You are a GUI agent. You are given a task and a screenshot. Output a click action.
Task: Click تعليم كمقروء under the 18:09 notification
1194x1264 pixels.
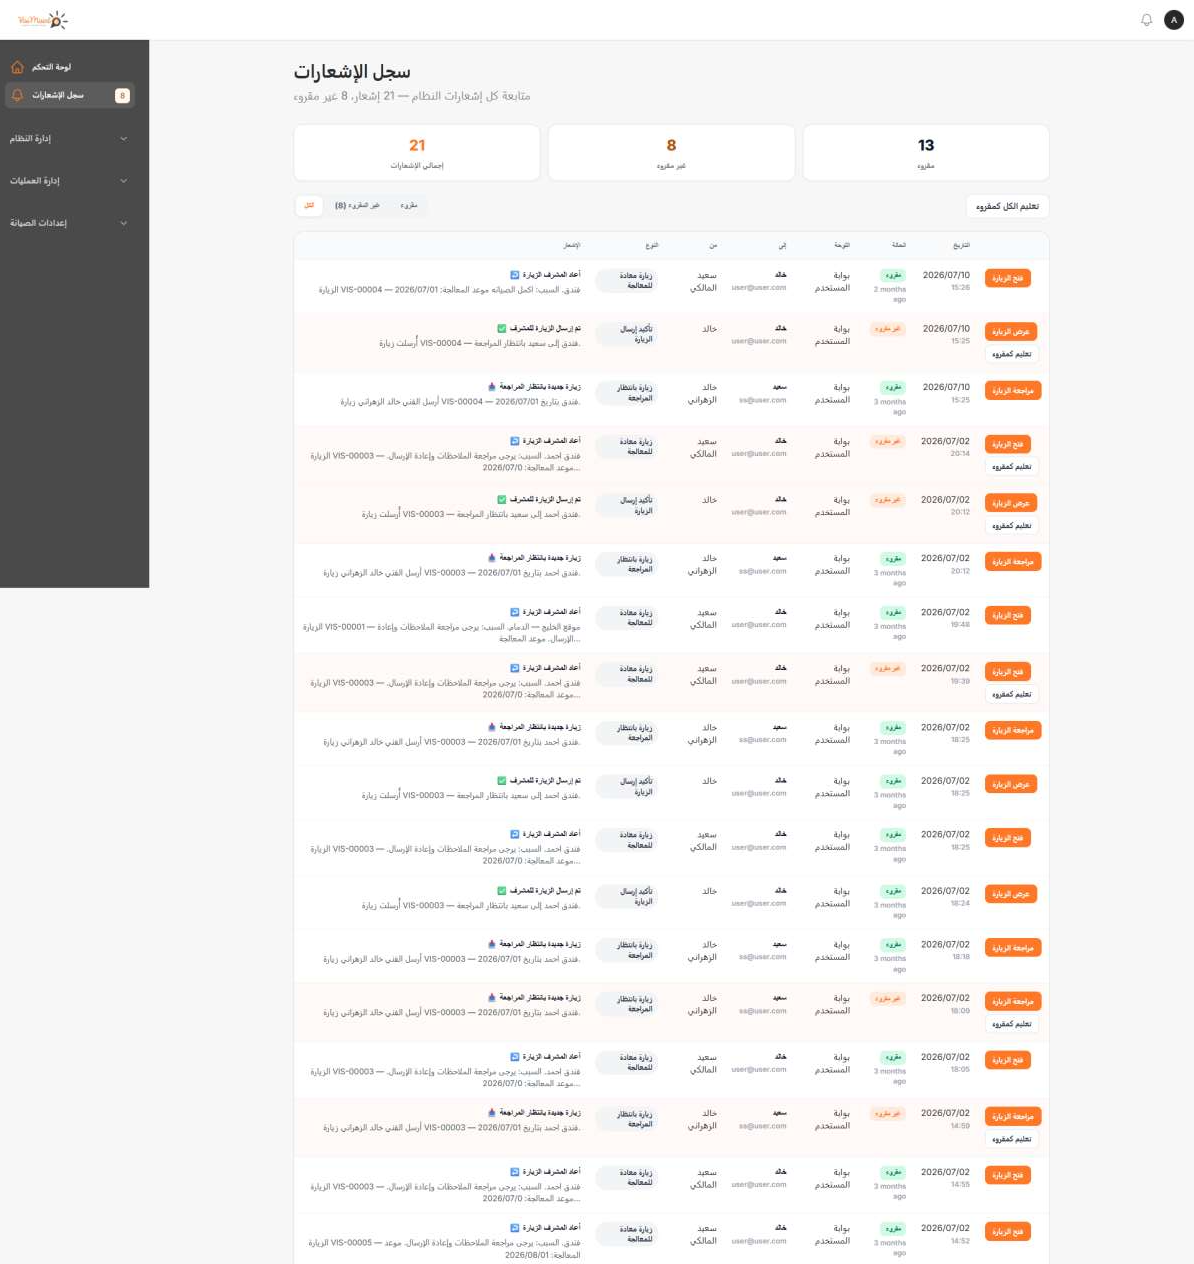pos(1011,1024)
